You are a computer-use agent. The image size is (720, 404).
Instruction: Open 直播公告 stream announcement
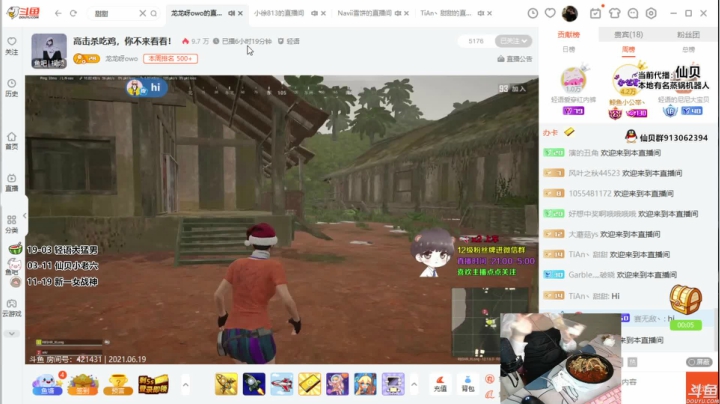(x=515, y=59)
